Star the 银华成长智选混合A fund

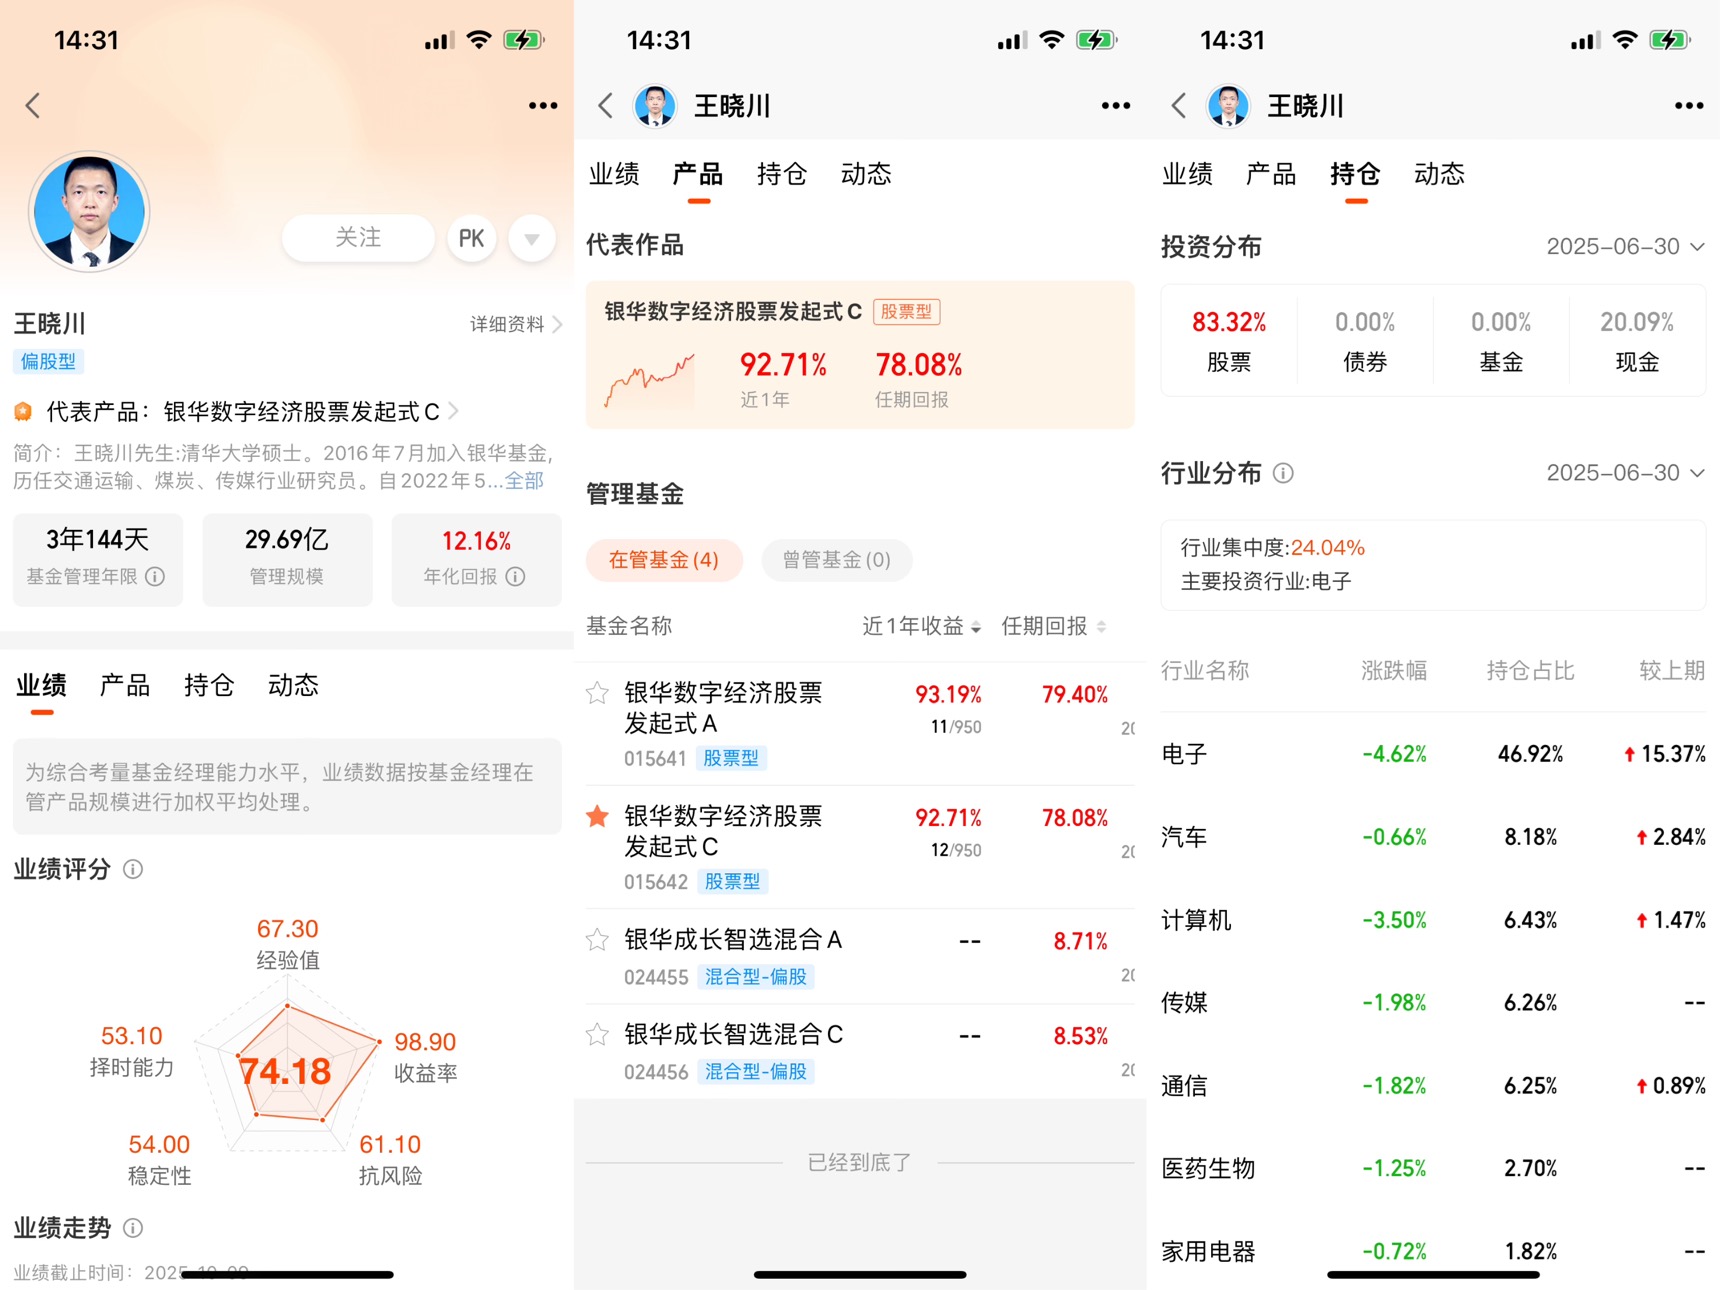pos(598,939)
